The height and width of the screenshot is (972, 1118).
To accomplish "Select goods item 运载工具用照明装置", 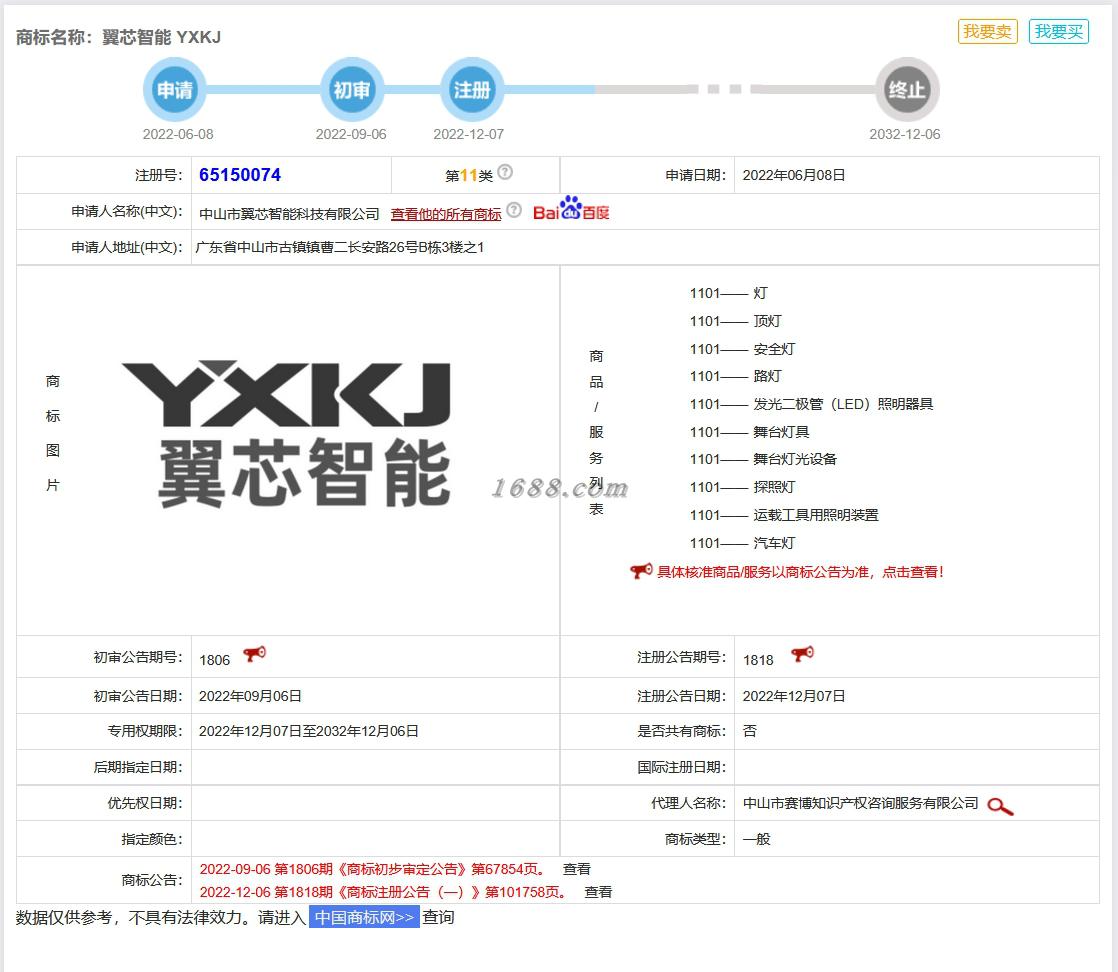I will pyautogui.click(x=816, y=515).
